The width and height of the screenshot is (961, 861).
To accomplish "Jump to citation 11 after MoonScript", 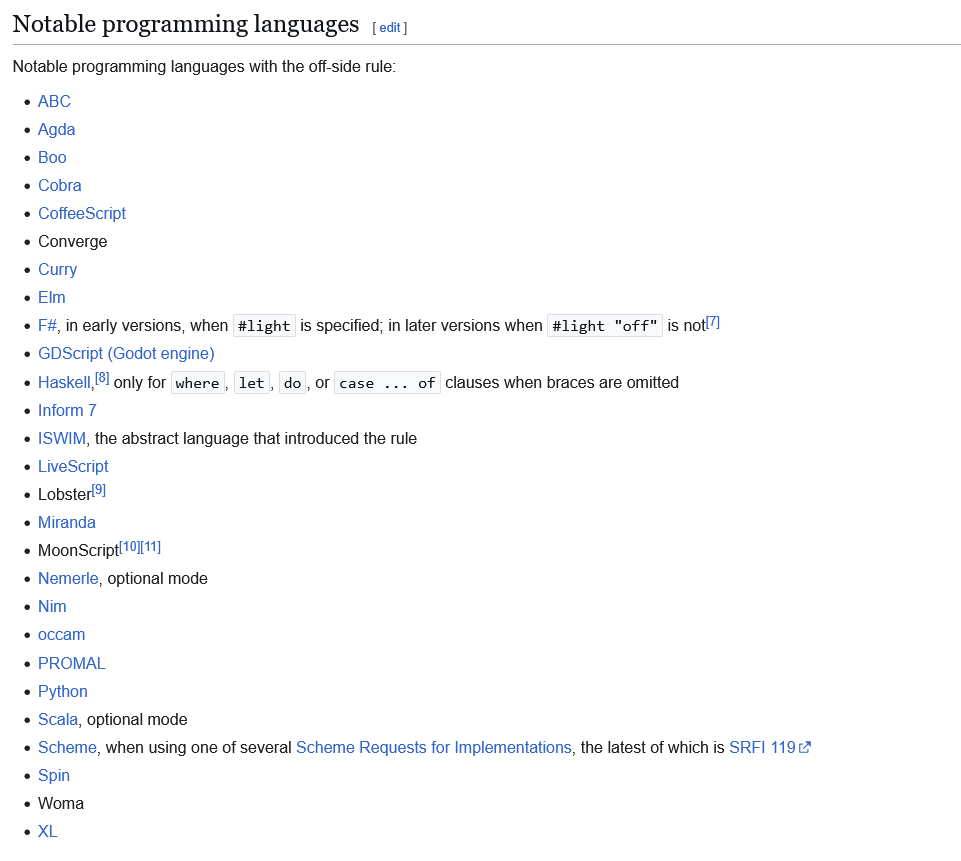I will pyautogui.click(x=151, y=547).
